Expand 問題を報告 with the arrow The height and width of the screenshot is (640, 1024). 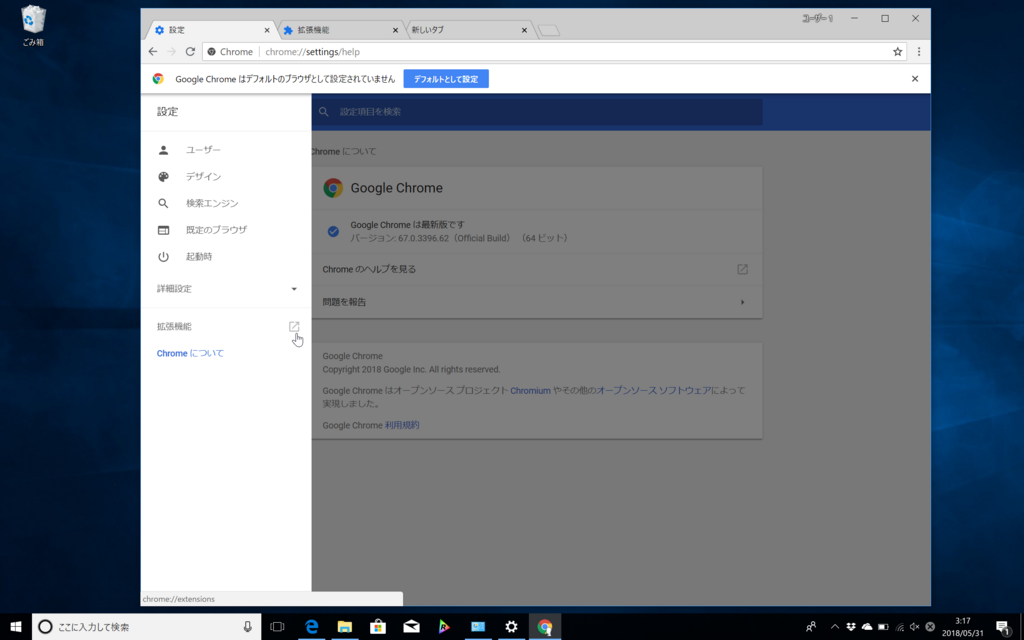pyautogui.click(x=743, y=302)
